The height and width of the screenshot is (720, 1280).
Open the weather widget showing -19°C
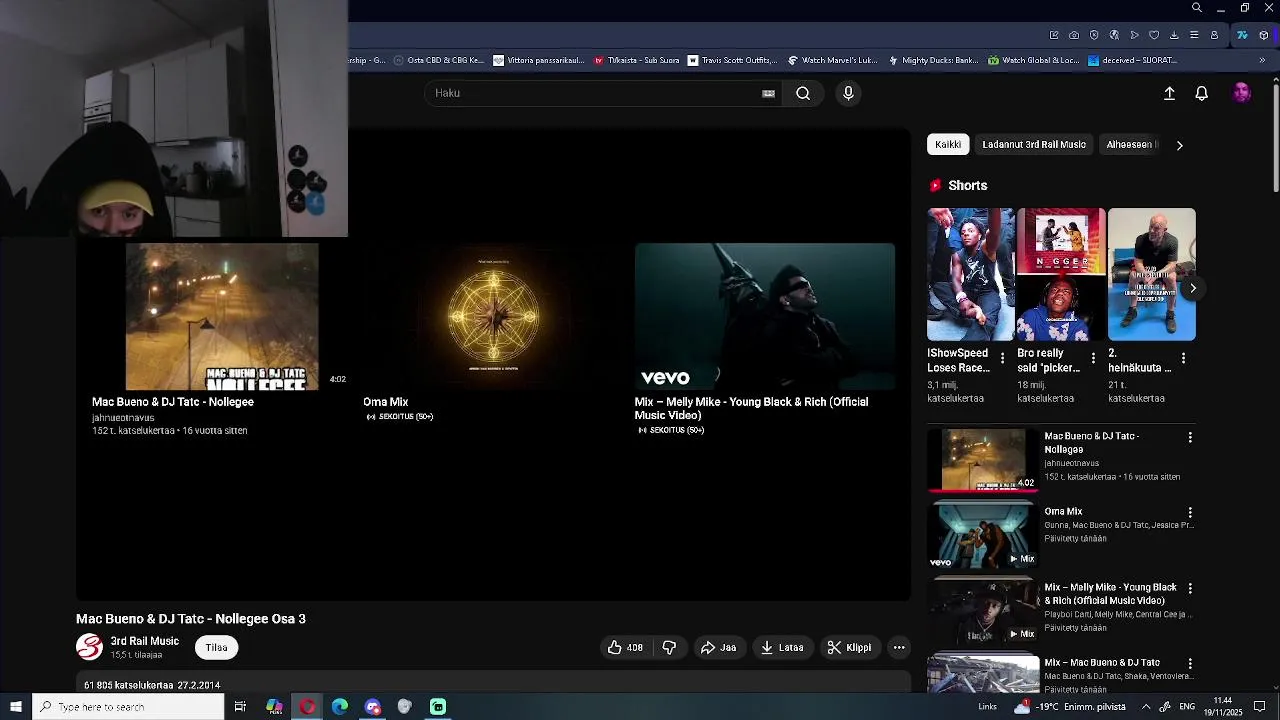pyautogui.click(x=1068, y=707)
